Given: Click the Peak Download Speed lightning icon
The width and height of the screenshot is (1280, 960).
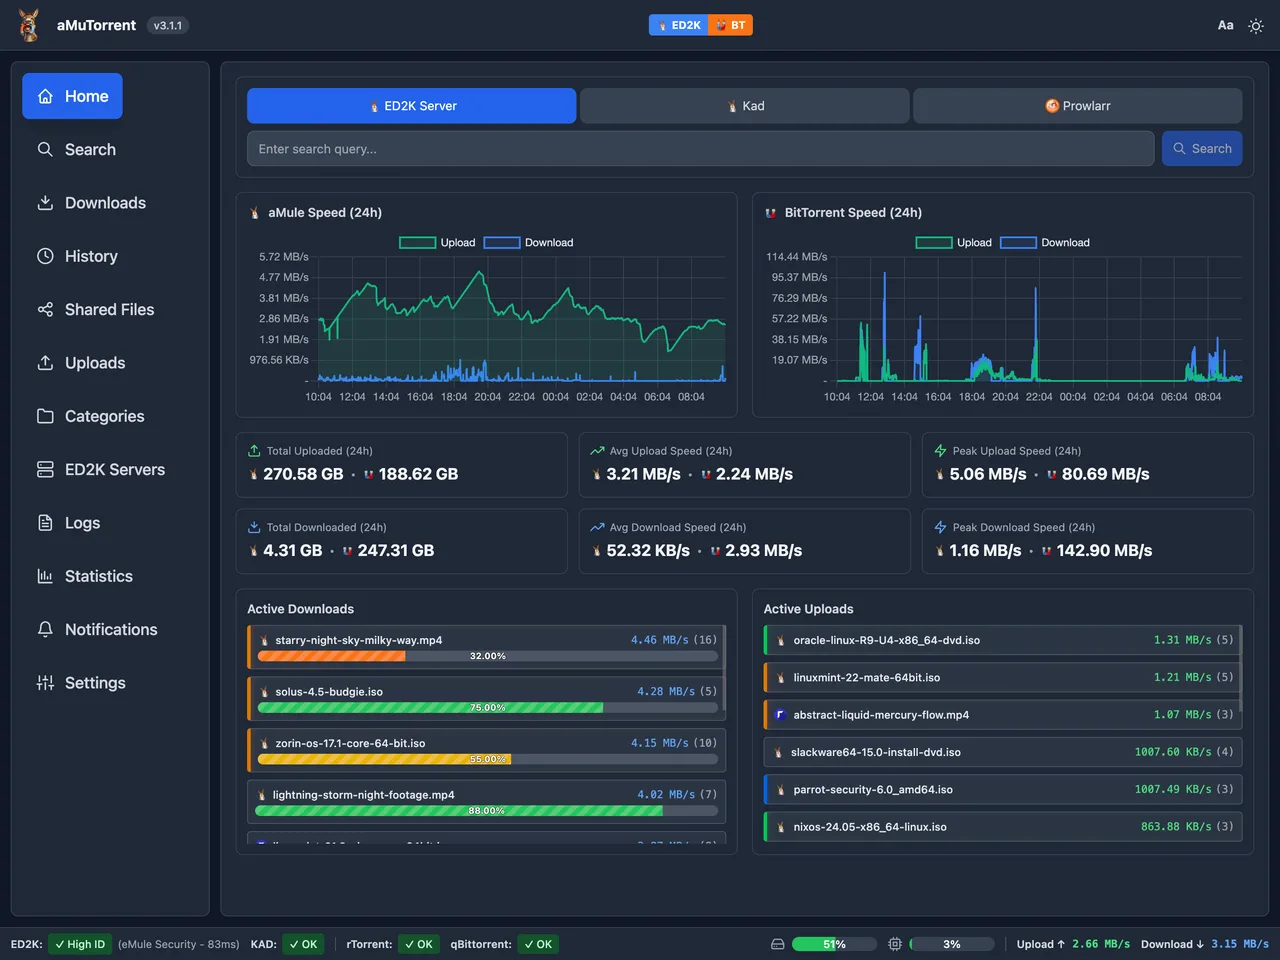Looking at the screenshot, I should pos(940,527).
